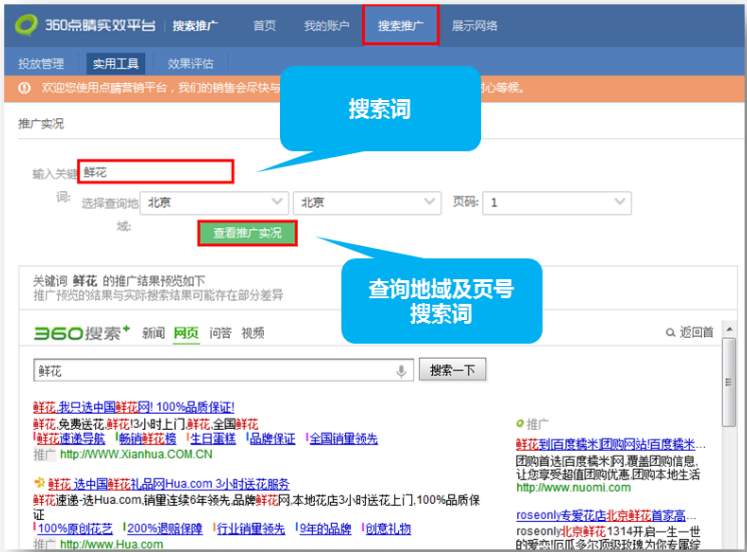Image resolution: width=747 pixels, height=552 pixels.
Task: Open the 鲜花 选中国鲜花礼品网Hua.com result title
Action: point(169,484)
